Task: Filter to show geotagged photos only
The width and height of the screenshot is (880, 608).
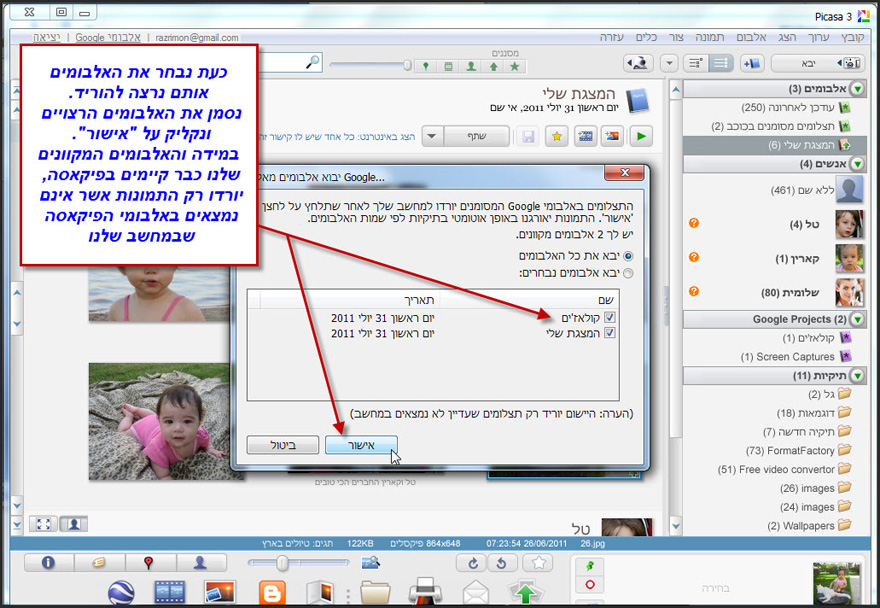Action: point(426,67)
